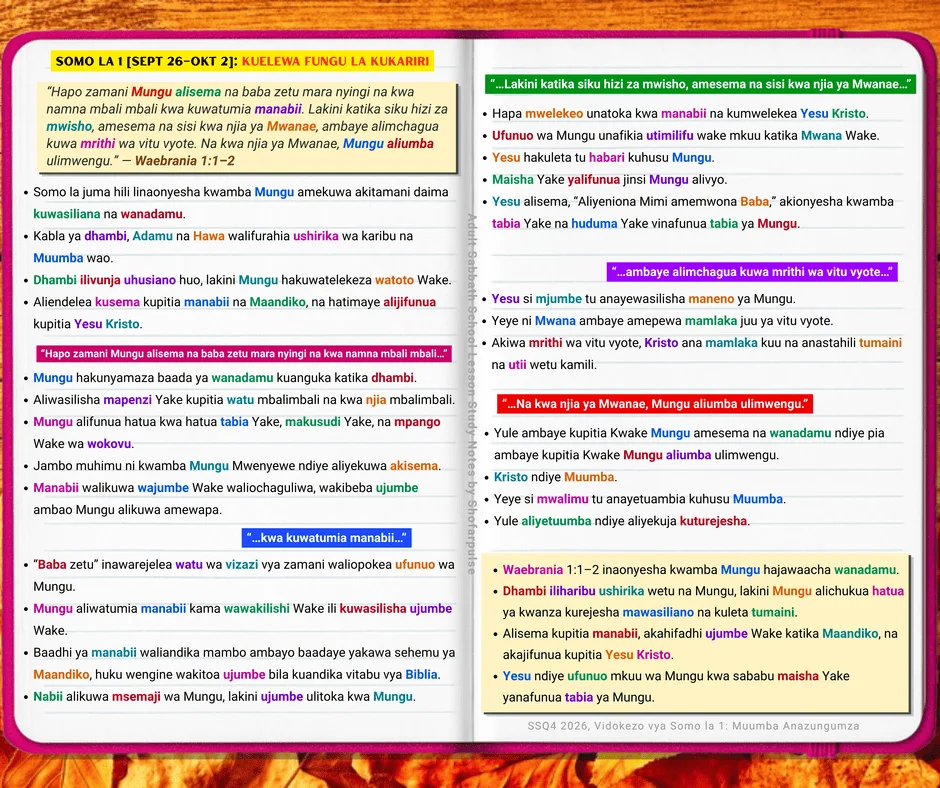Click the reference "Waebrania 1:1–2" in quote box
The height and width of the screenshot is (788, 940).
185,161
